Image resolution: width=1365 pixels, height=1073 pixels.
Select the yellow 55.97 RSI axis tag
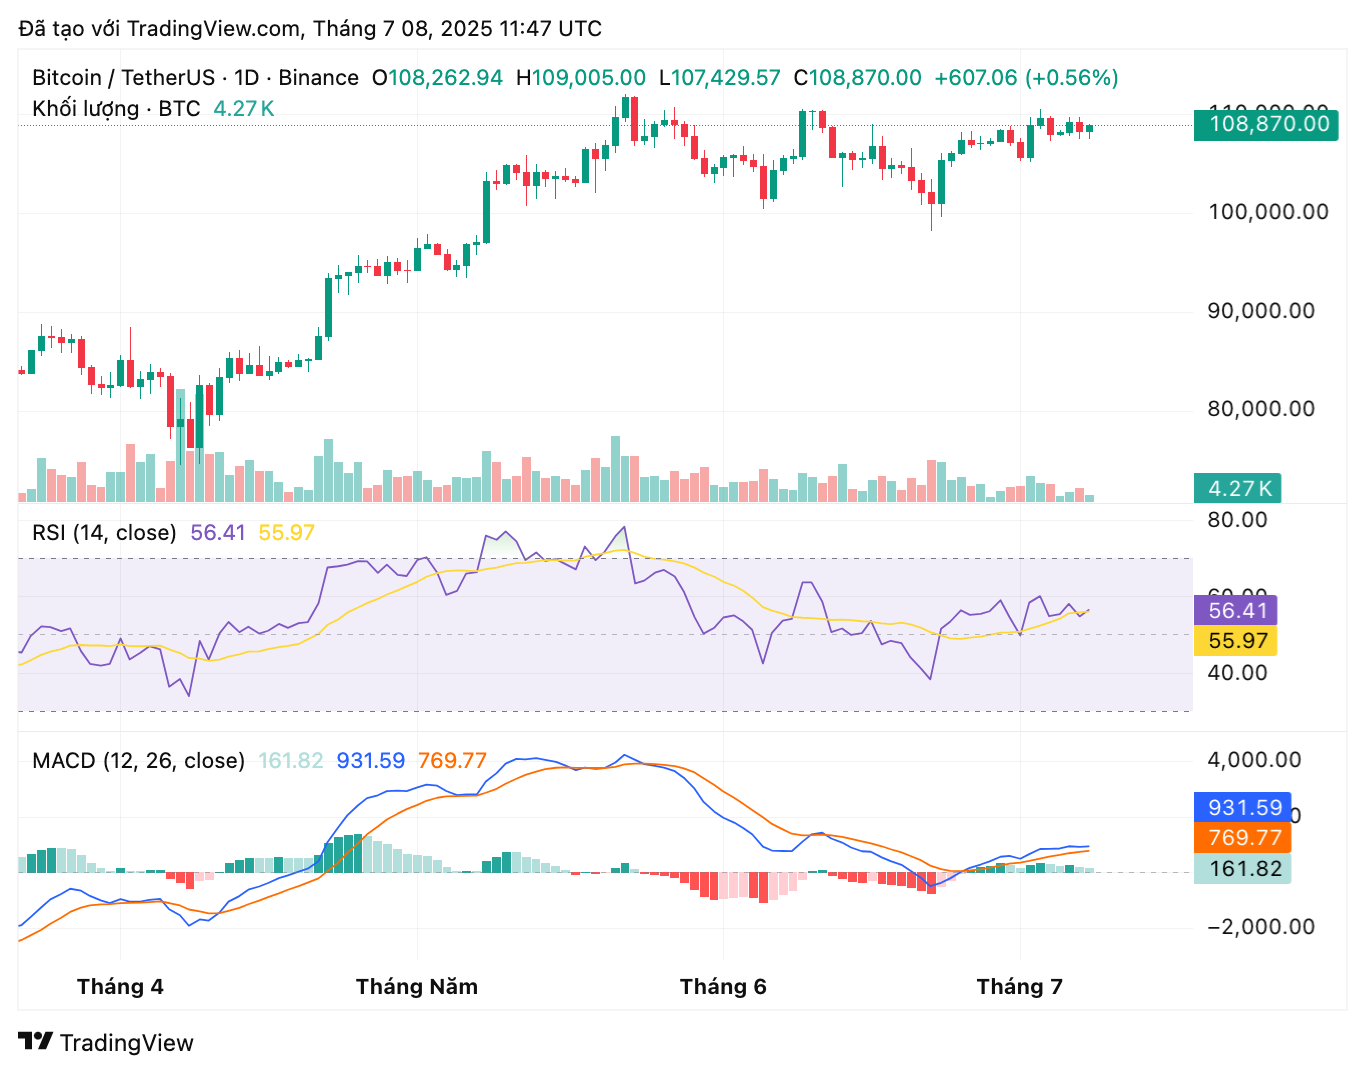[1235, 641]
